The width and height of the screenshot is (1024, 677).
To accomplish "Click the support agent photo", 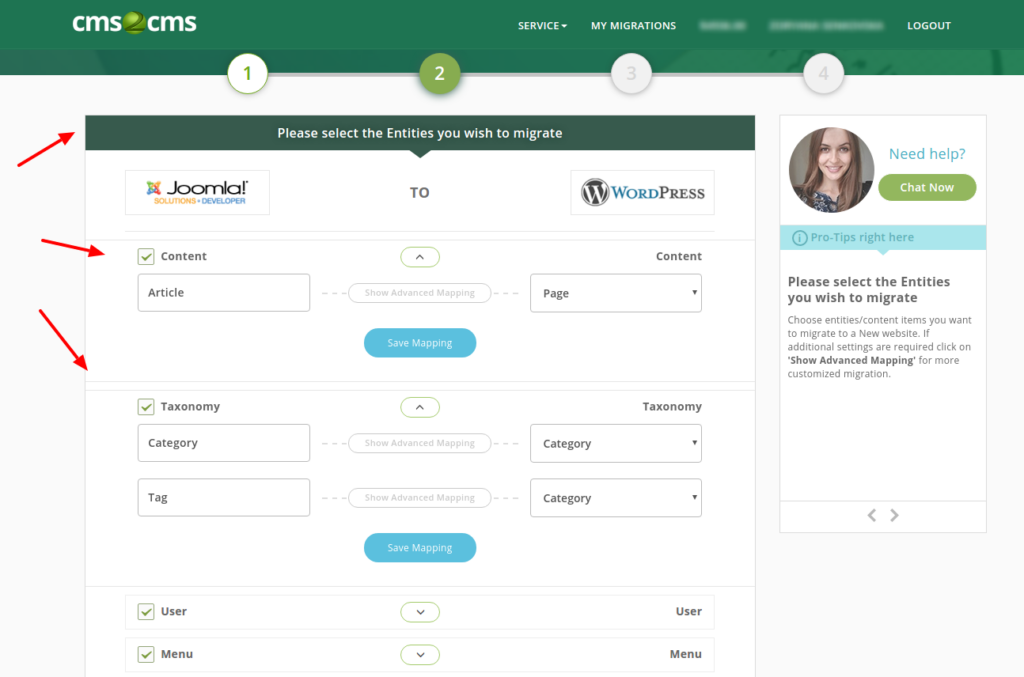I will click(x=831, y=170).
